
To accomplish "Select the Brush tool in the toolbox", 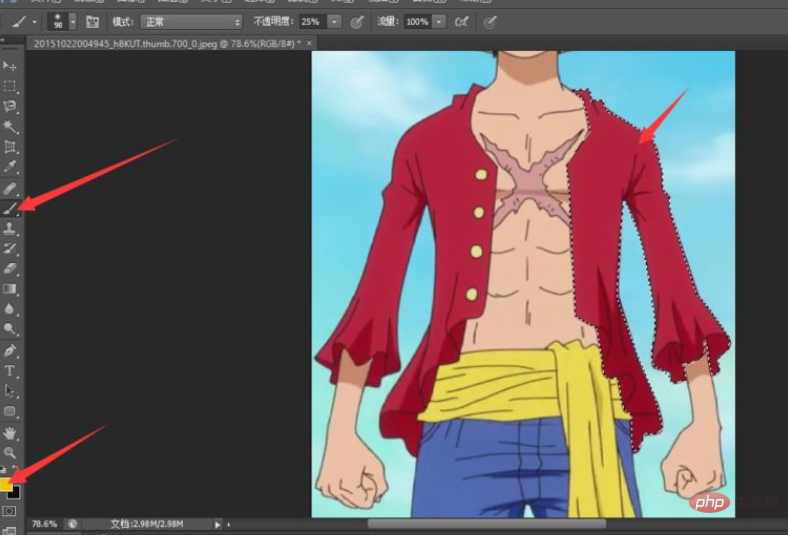I will pos(9,208).
